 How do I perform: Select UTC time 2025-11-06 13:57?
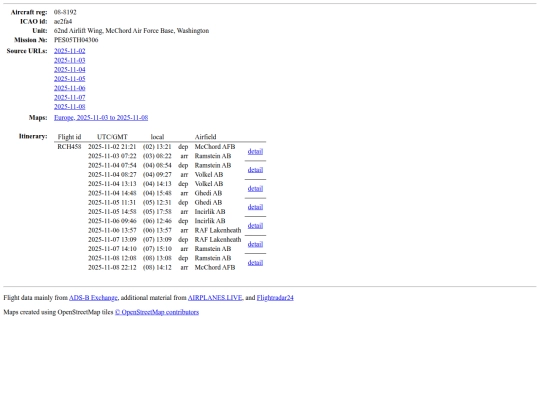tap(112, 230)
